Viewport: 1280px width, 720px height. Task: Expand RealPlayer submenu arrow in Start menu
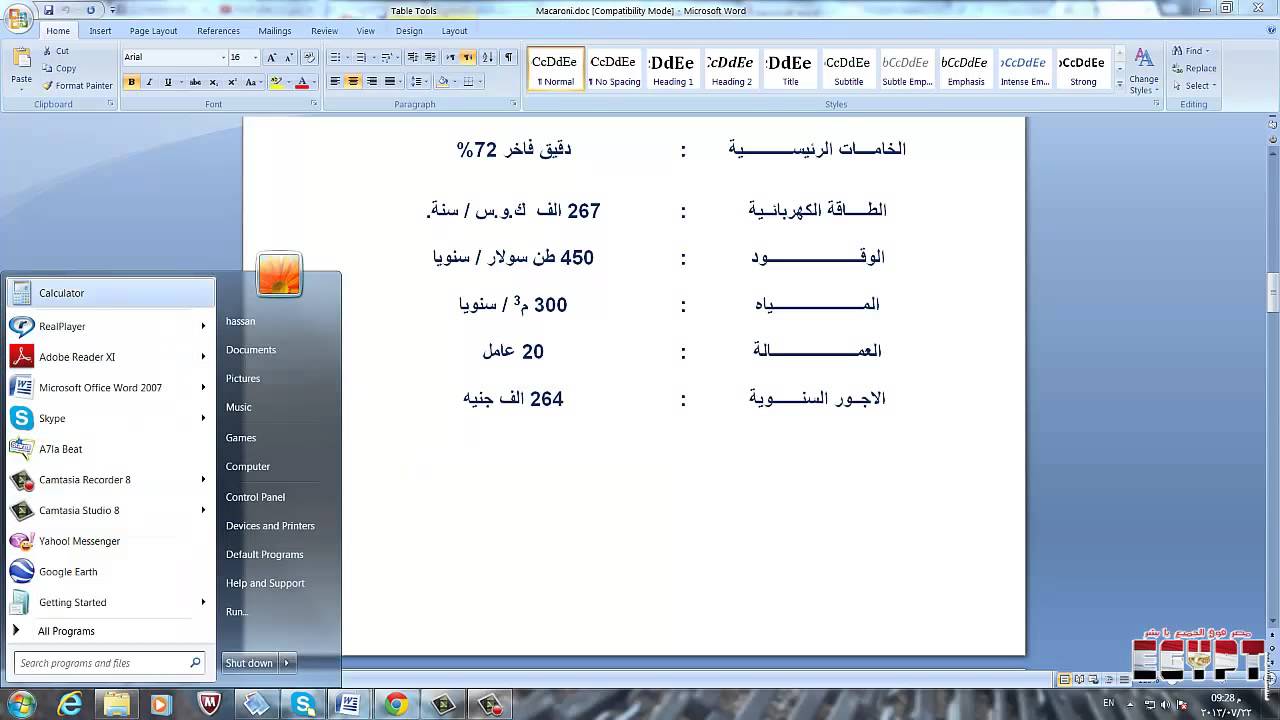[203, 326]
